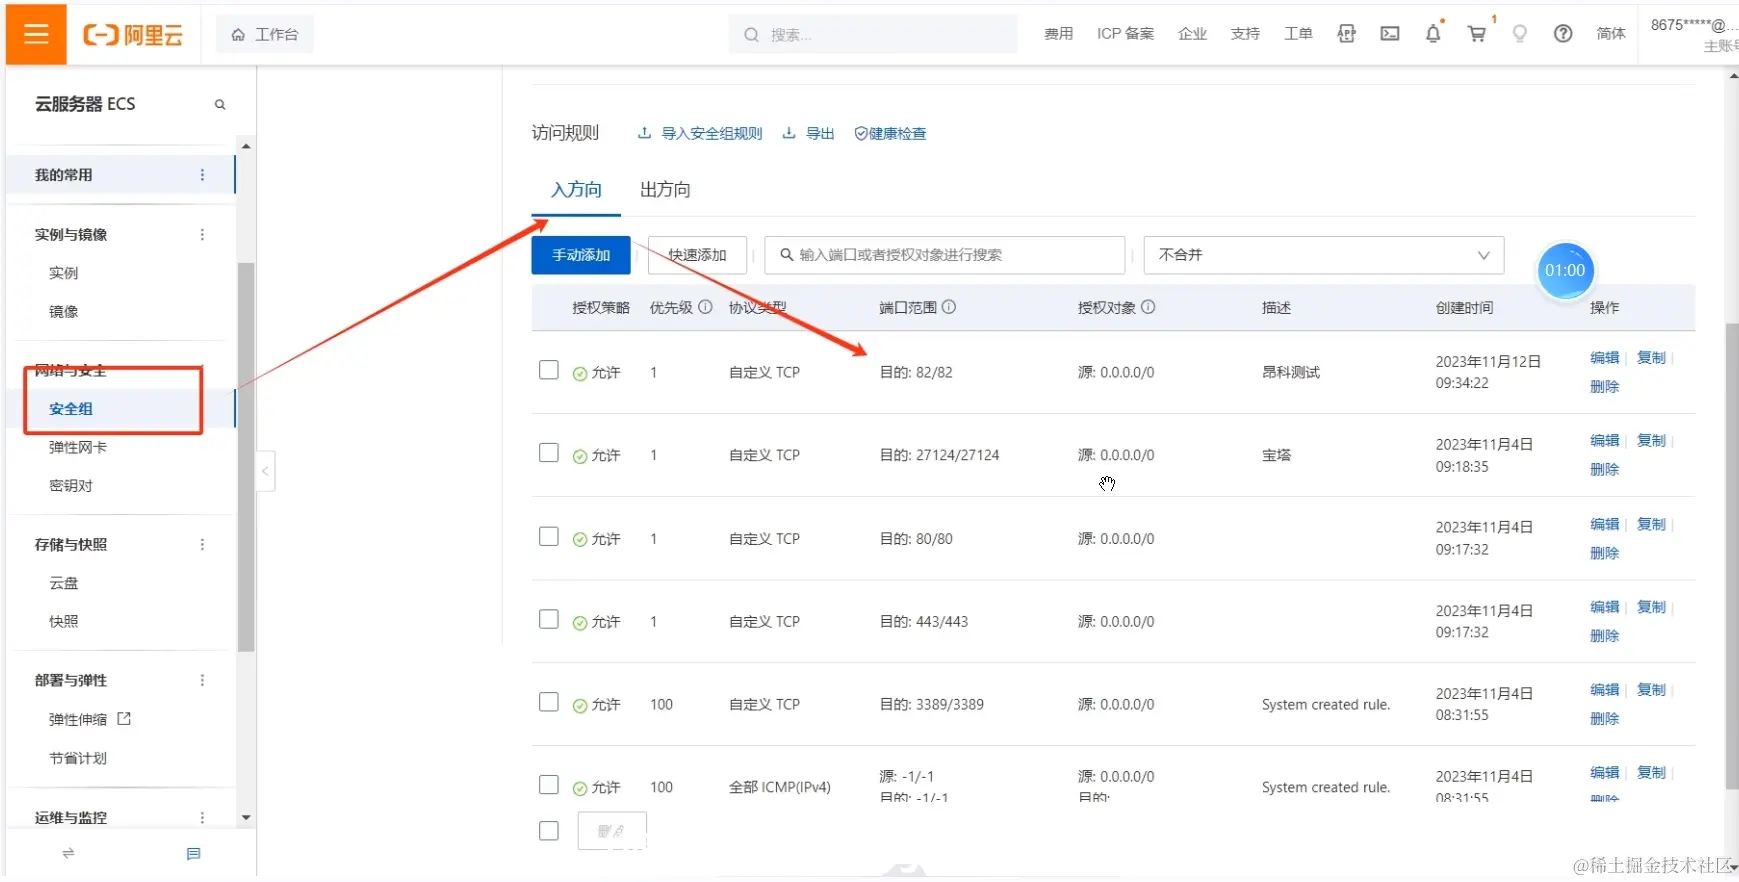Open the shopping cart
Image resolution: width=1739 pixels, height=882 pixels.
[x=1476, y=34]
